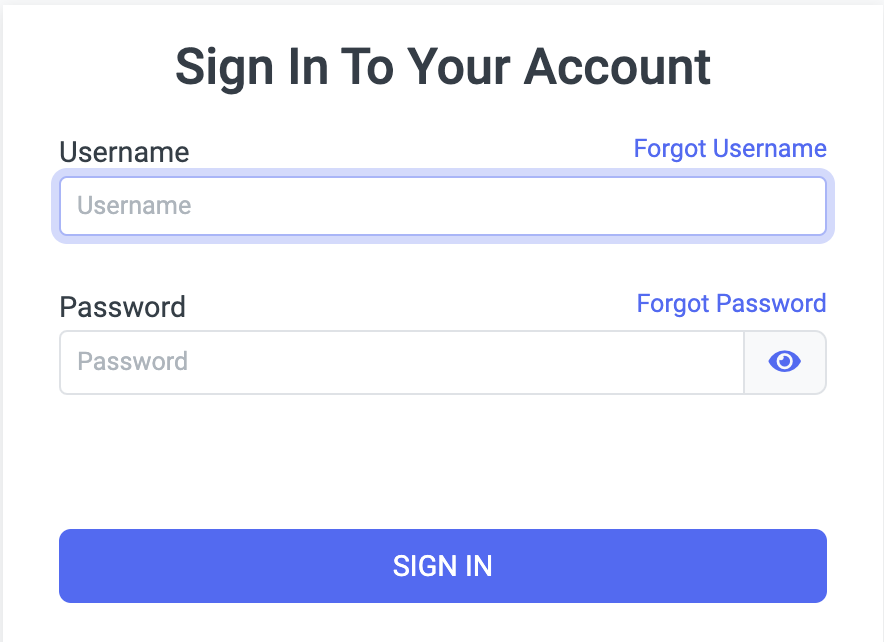Reveal the typed password characters
Screen dimensions: 884x642
(x=785, y=362)
